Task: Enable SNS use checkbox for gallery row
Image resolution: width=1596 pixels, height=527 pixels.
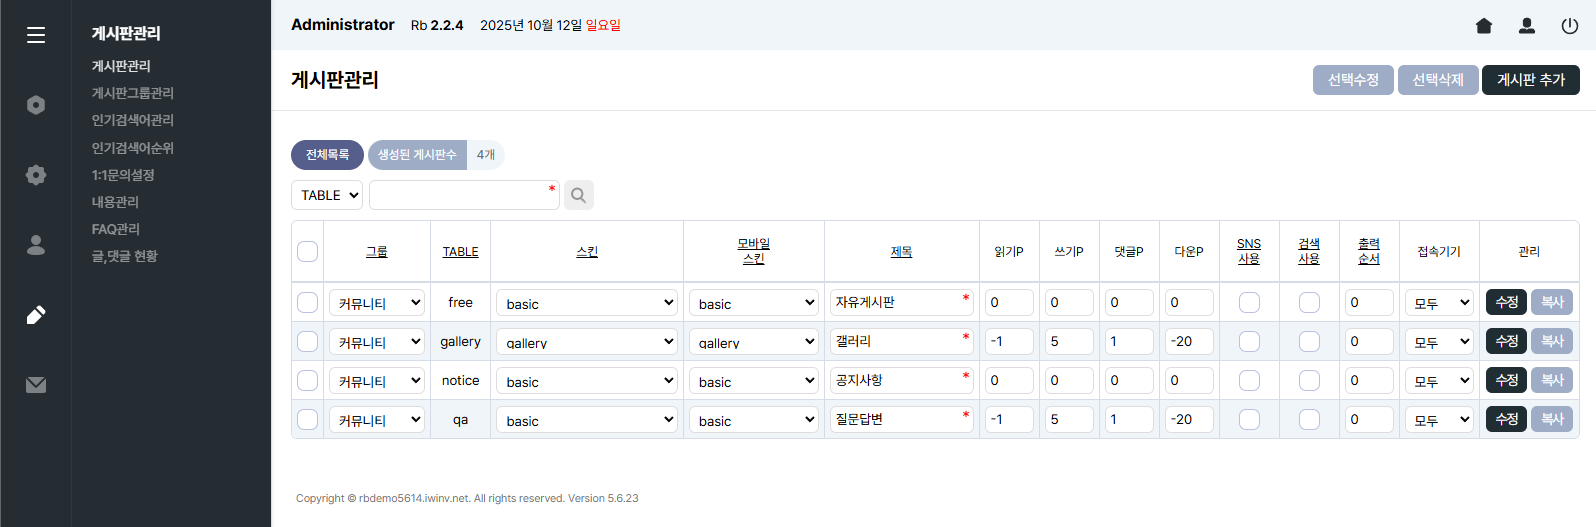Action: point(1249,342)
